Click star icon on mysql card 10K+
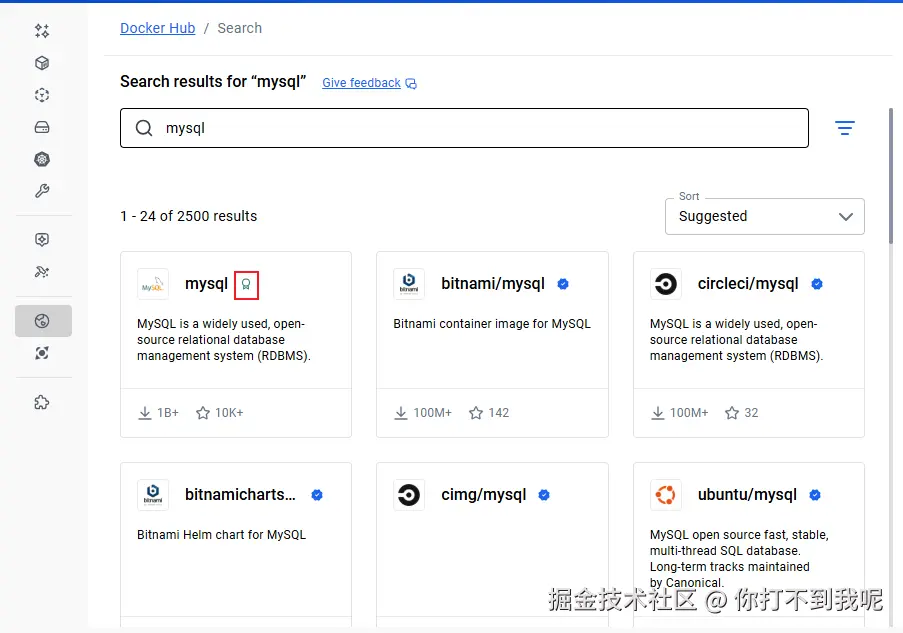This screenshot has width=903, height=633. [x=203, y=413]
